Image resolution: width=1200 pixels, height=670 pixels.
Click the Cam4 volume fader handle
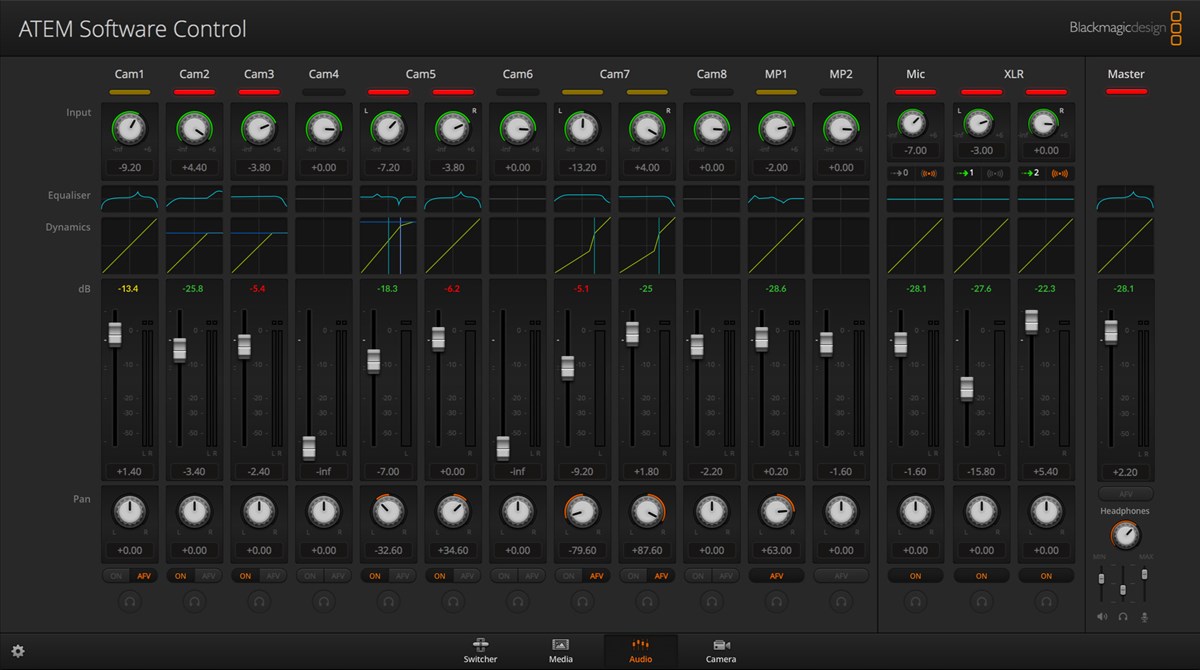coord(309,447)
